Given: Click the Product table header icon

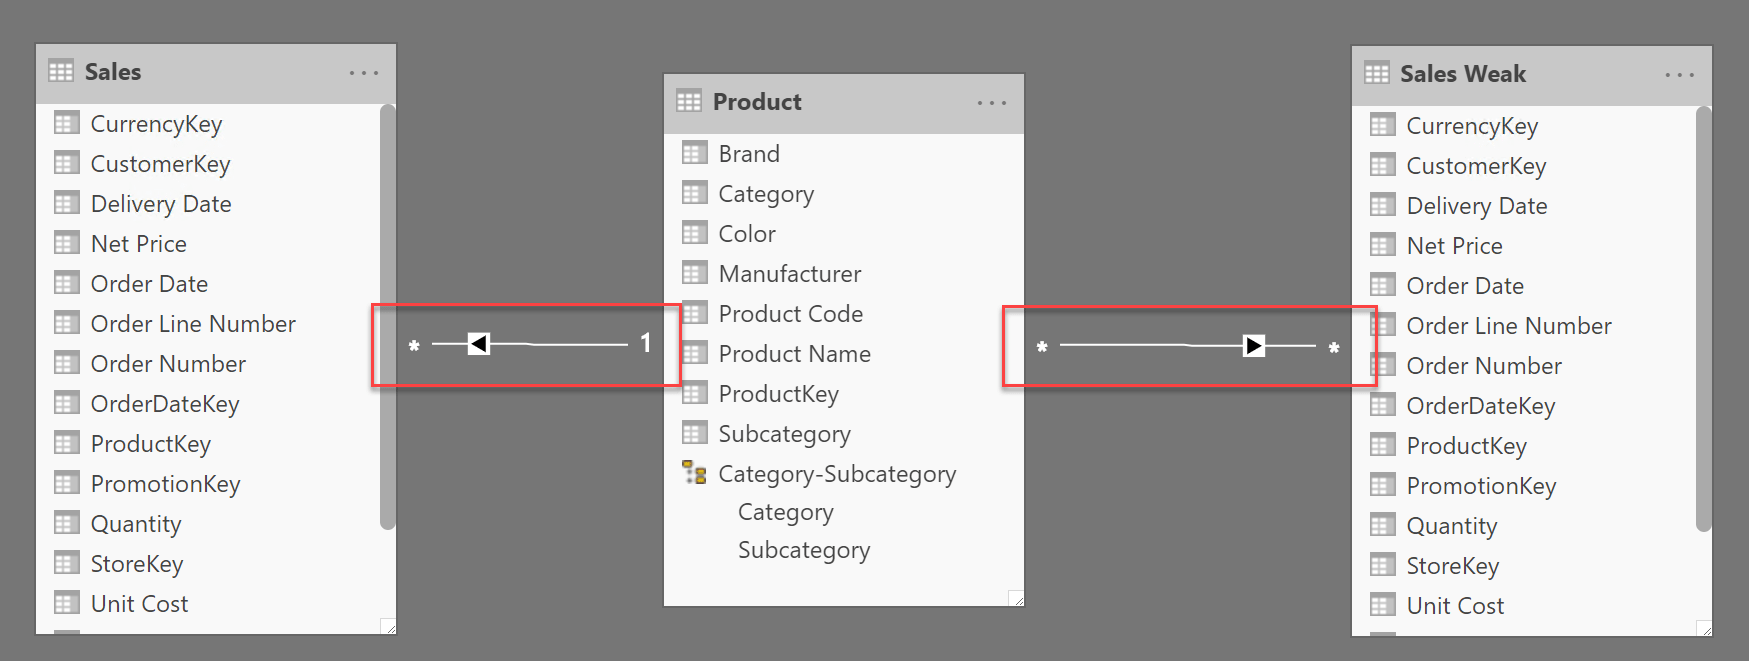Looking at the screenshot, I should click(x=689, y=102).
